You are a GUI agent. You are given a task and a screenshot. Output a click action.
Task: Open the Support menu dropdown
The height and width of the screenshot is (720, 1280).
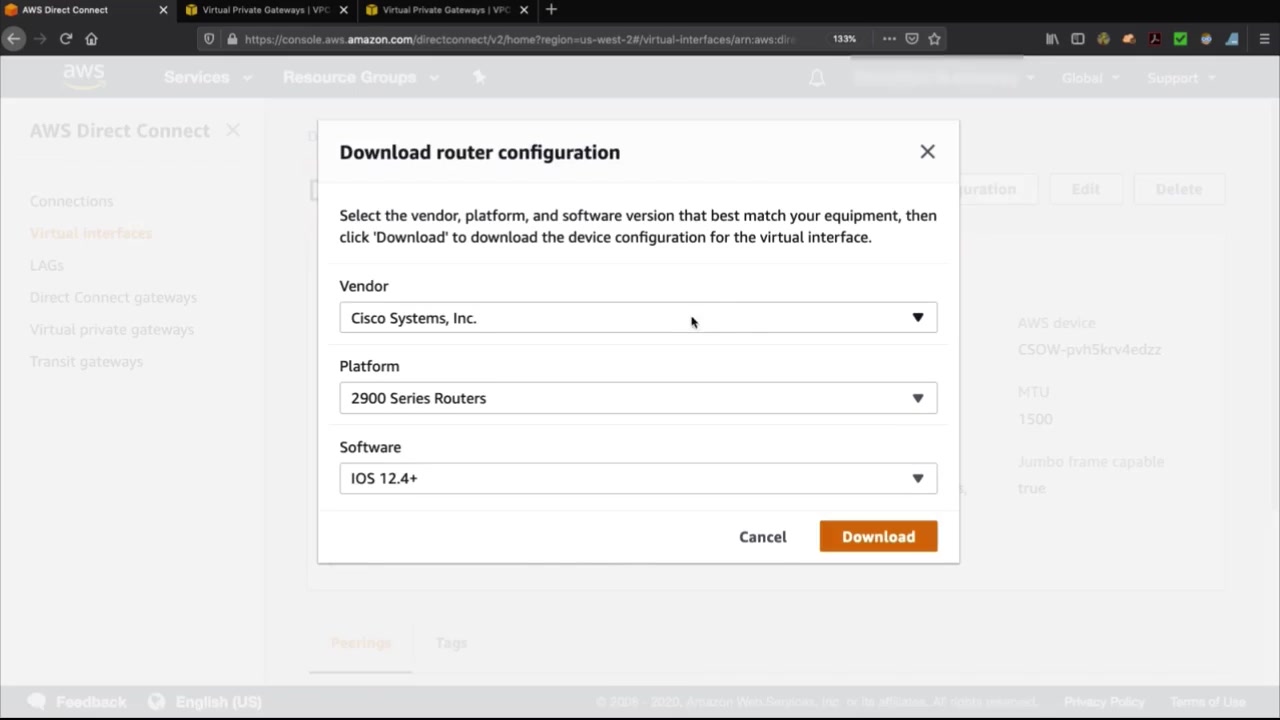point(1181,78)
